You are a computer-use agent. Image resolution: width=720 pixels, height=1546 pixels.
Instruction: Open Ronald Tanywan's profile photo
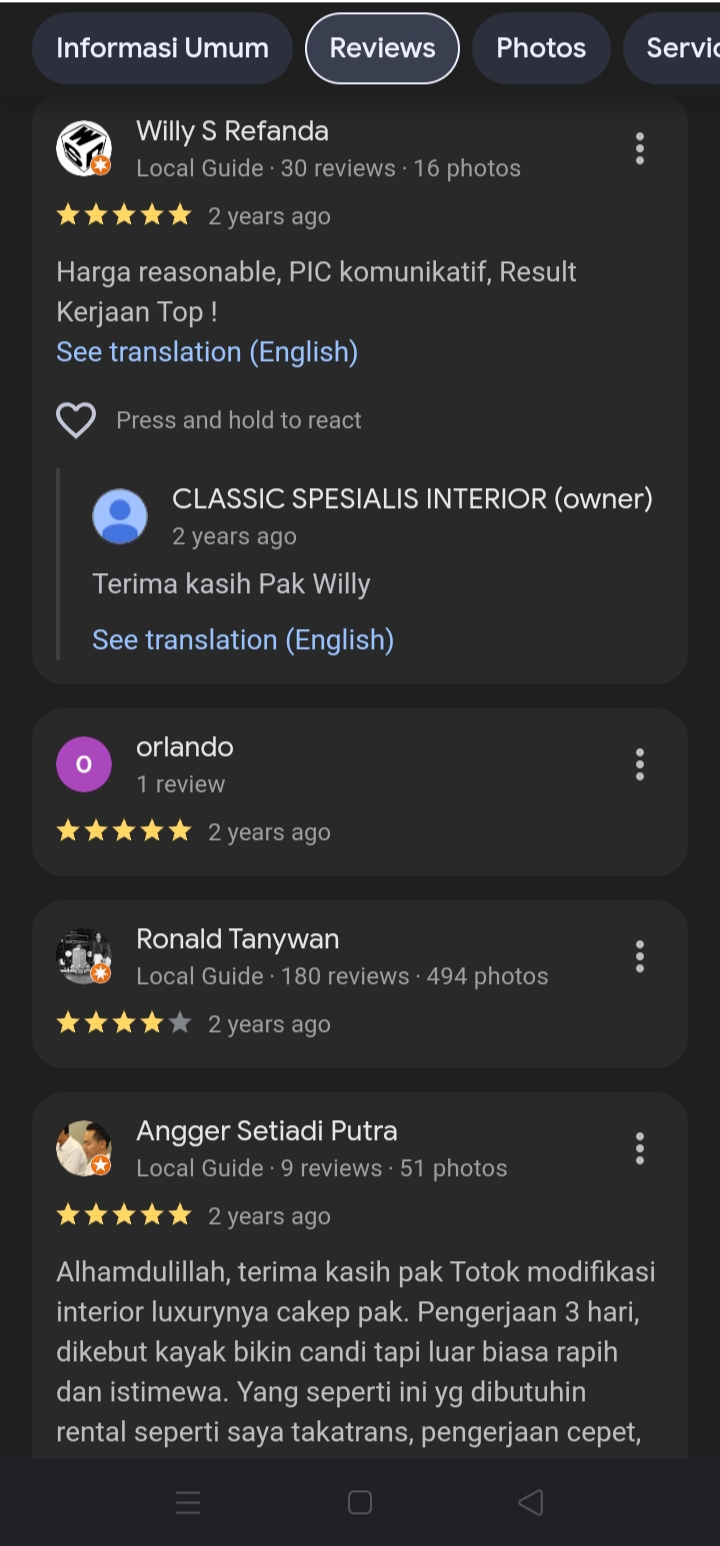point(84,957)
